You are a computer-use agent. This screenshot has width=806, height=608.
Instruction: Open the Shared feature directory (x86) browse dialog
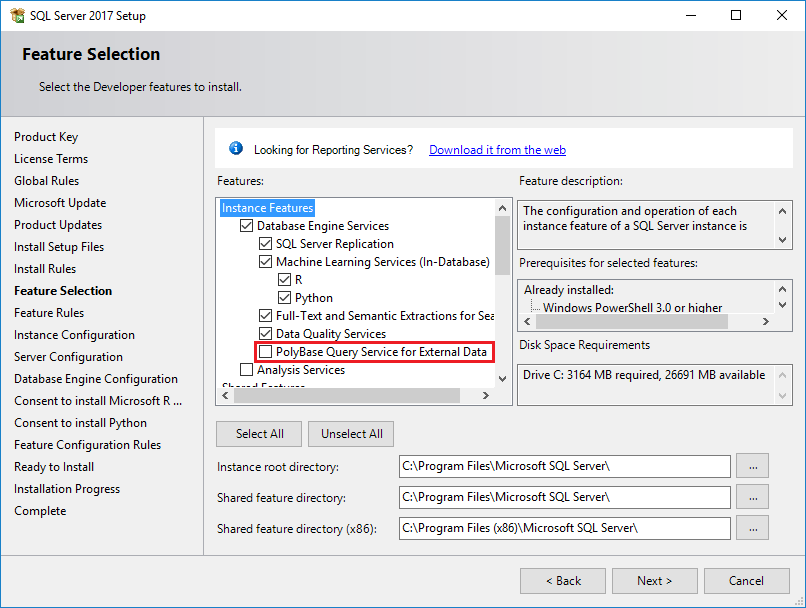coord(753,528)
